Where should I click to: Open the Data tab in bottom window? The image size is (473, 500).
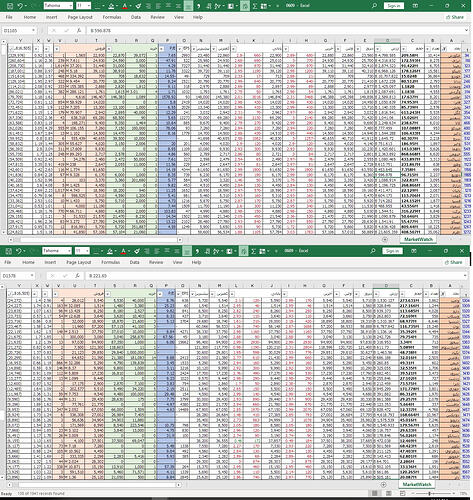[x=134, y=262]
